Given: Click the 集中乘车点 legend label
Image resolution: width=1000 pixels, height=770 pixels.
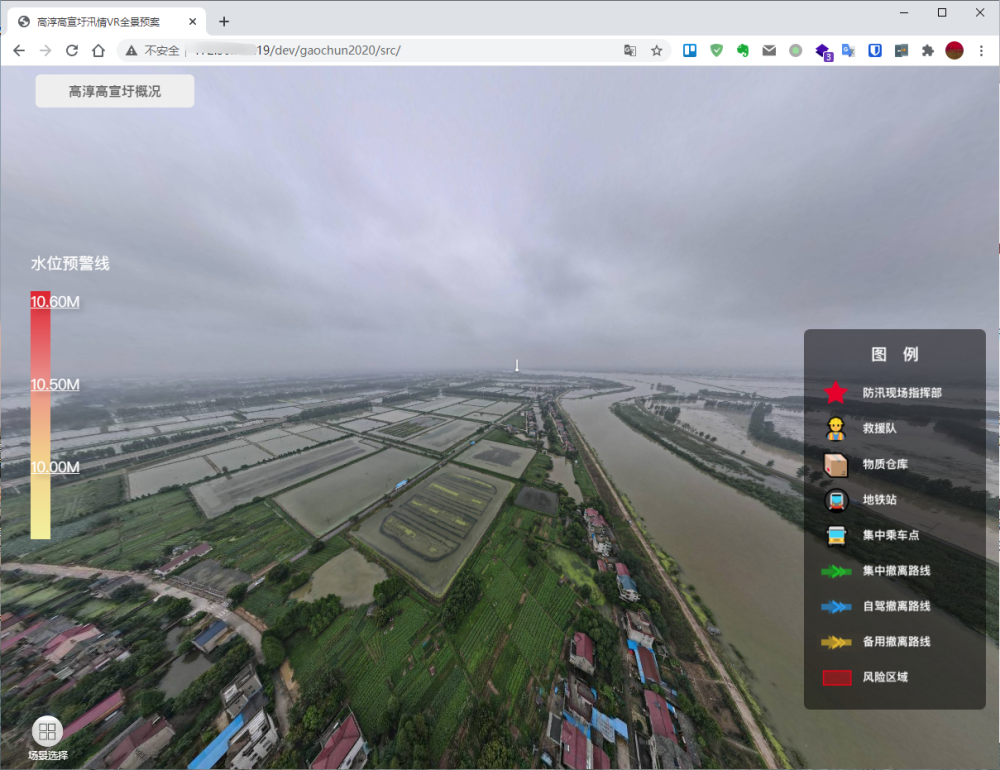Looking at the screenshot, I should point(891,535).
